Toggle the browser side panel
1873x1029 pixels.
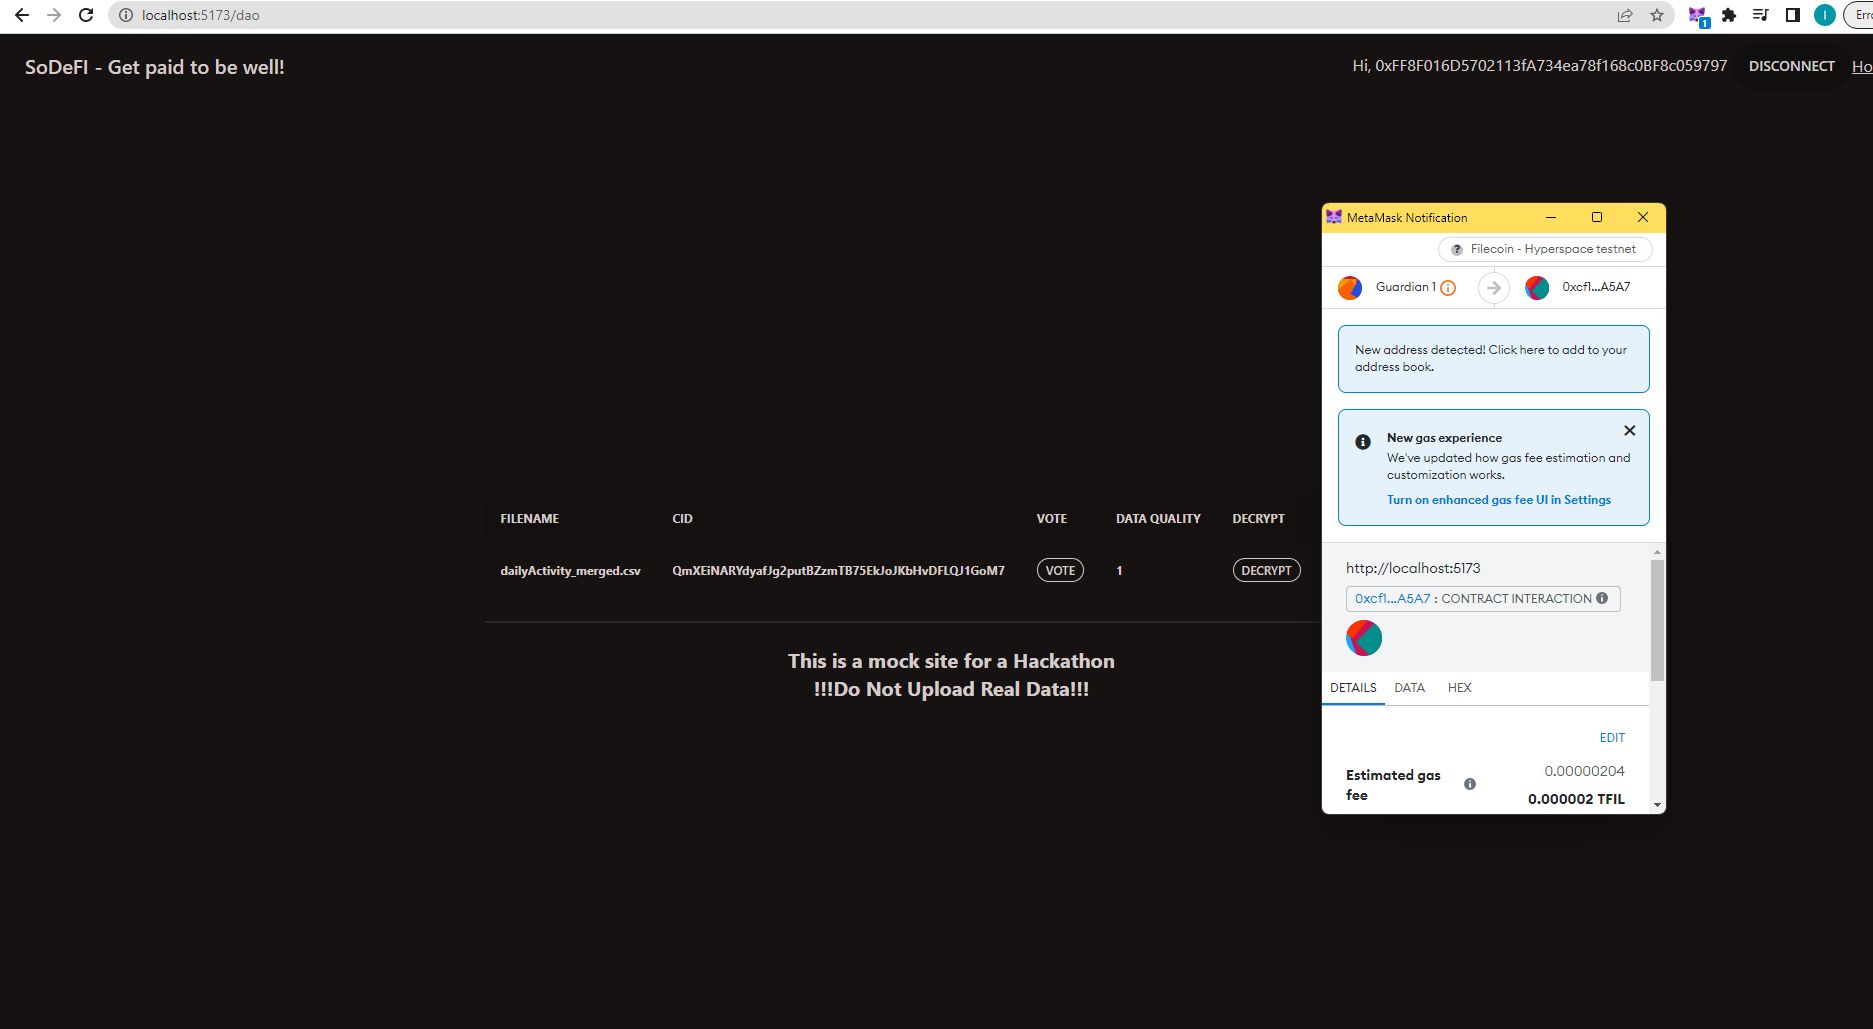pyautogui.click(x=1793, y=15)
